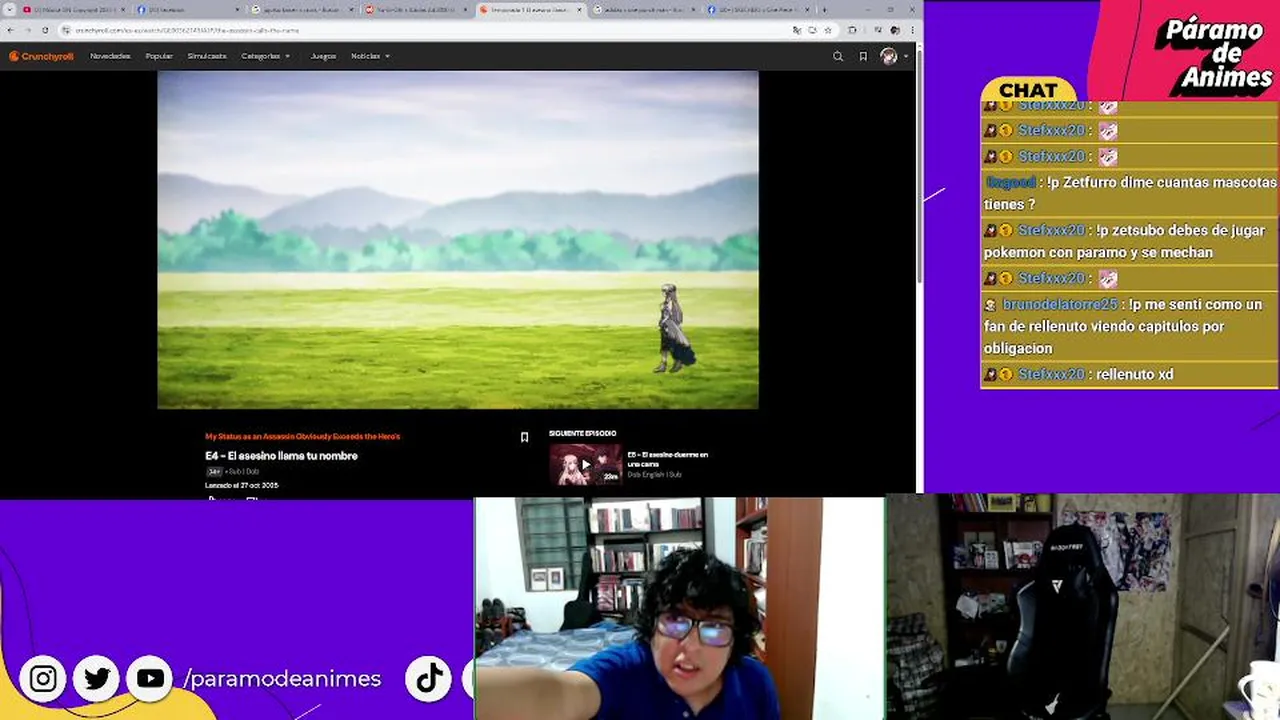Click the Páramo de Animes logo

click(x=1213, y=55)
